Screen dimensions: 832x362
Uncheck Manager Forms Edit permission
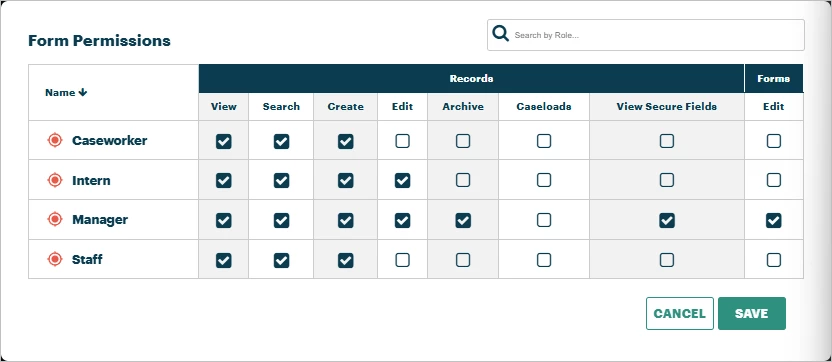click(774, 220)
